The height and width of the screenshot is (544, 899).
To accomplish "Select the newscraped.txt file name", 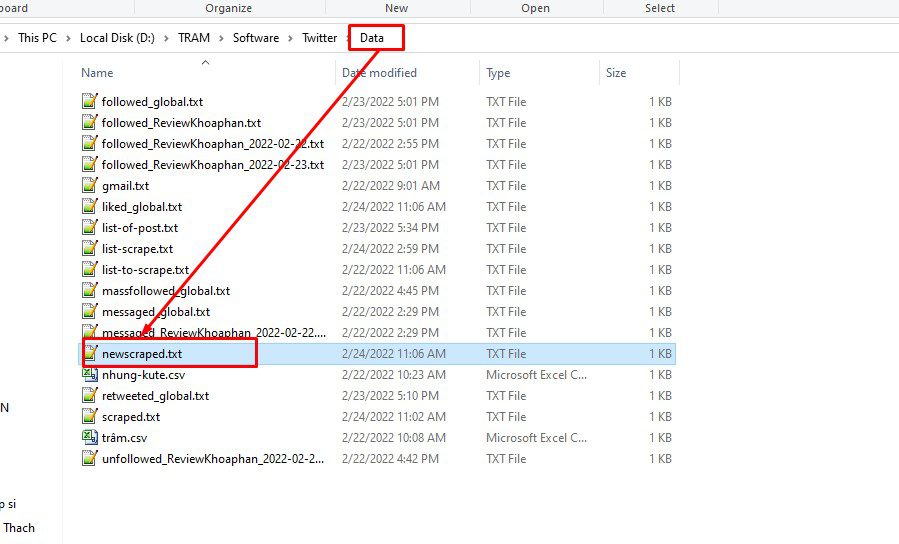I will click(x=142, y=354).
